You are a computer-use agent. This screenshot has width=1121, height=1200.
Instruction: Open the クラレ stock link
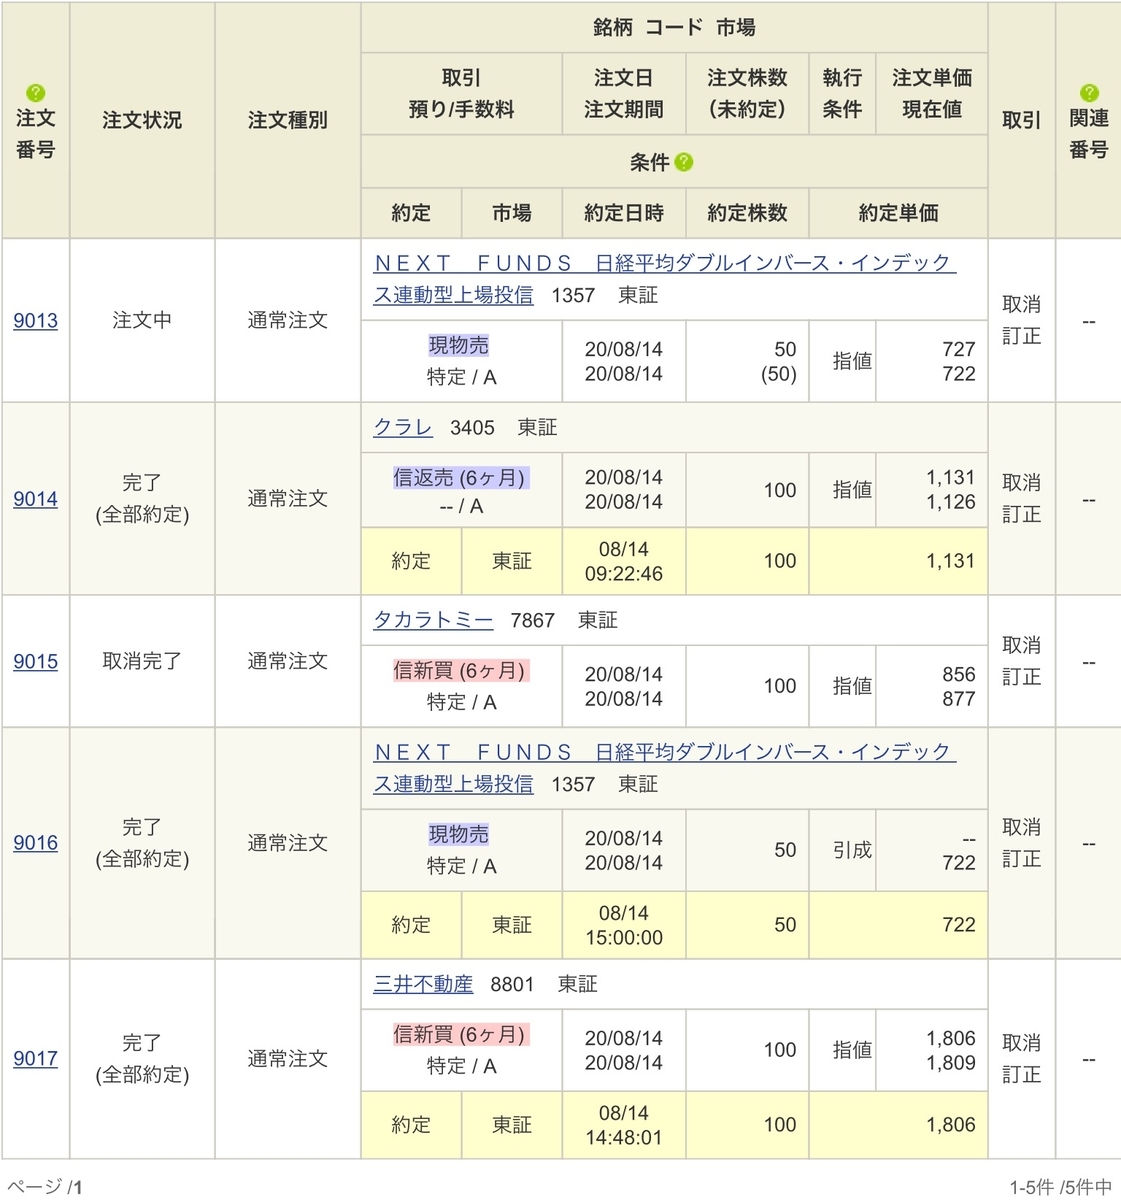[x=403, y=428]
